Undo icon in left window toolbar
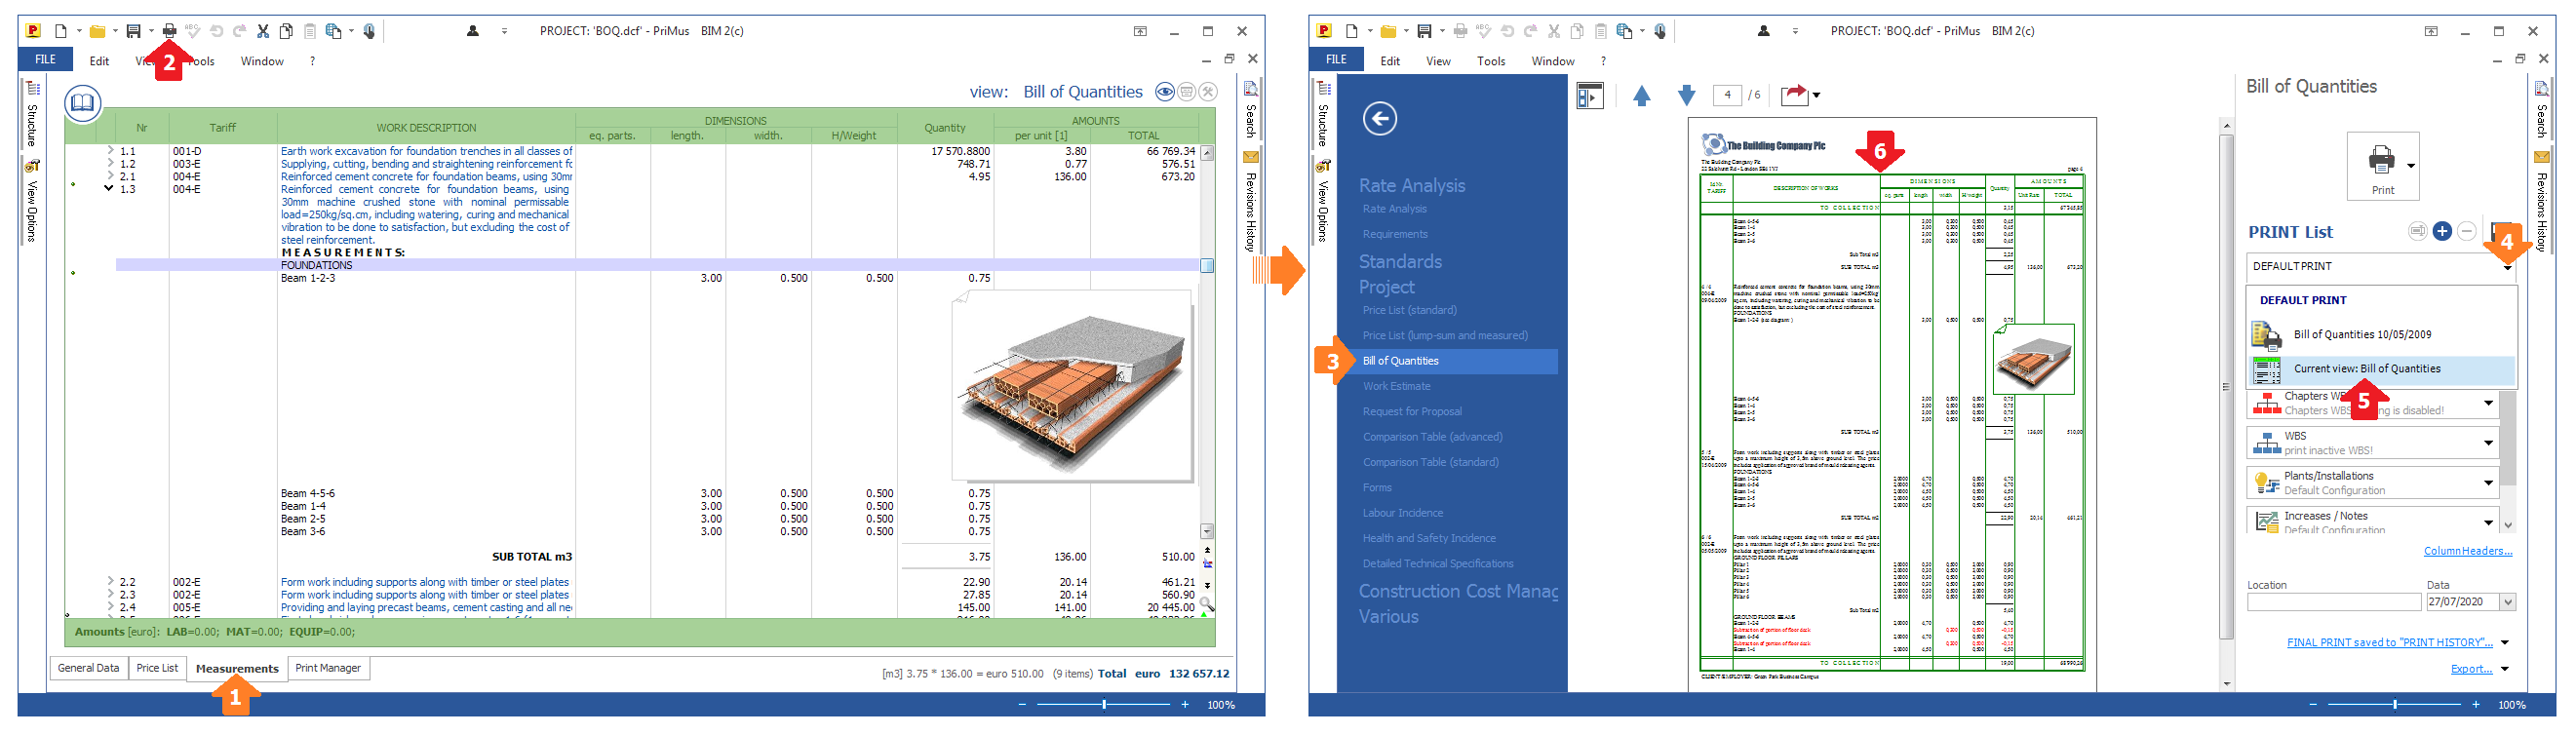Viewport: 2576px width, 735px height. 216,31
